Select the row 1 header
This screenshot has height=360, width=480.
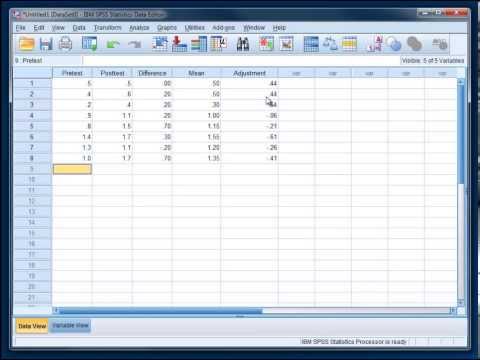coord(32,83)
